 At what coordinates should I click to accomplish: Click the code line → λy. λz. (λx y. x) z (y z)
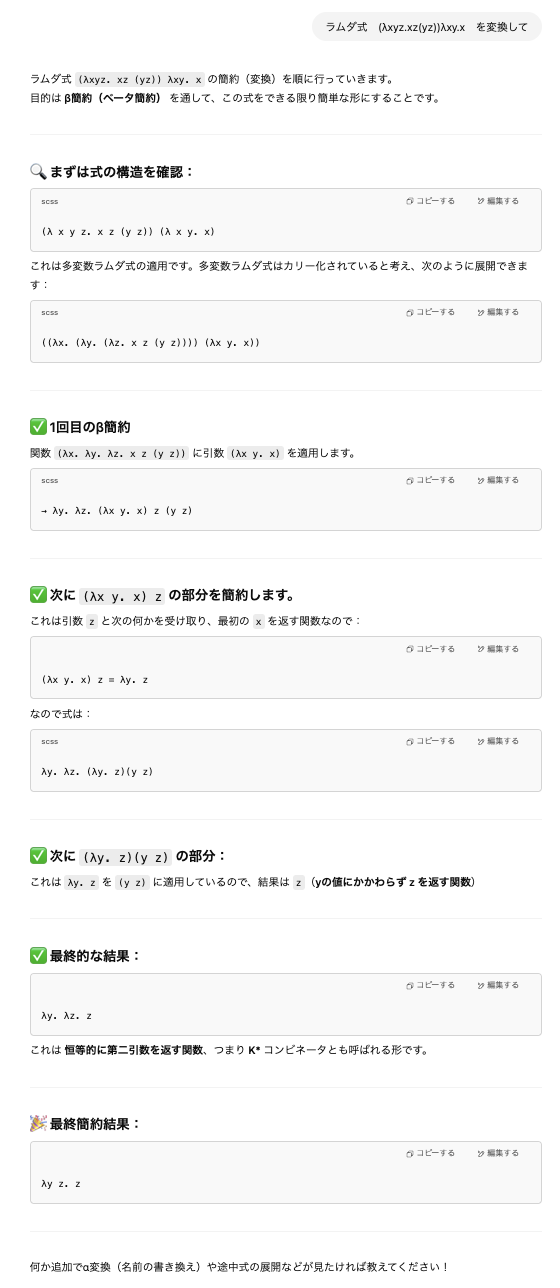117,511
